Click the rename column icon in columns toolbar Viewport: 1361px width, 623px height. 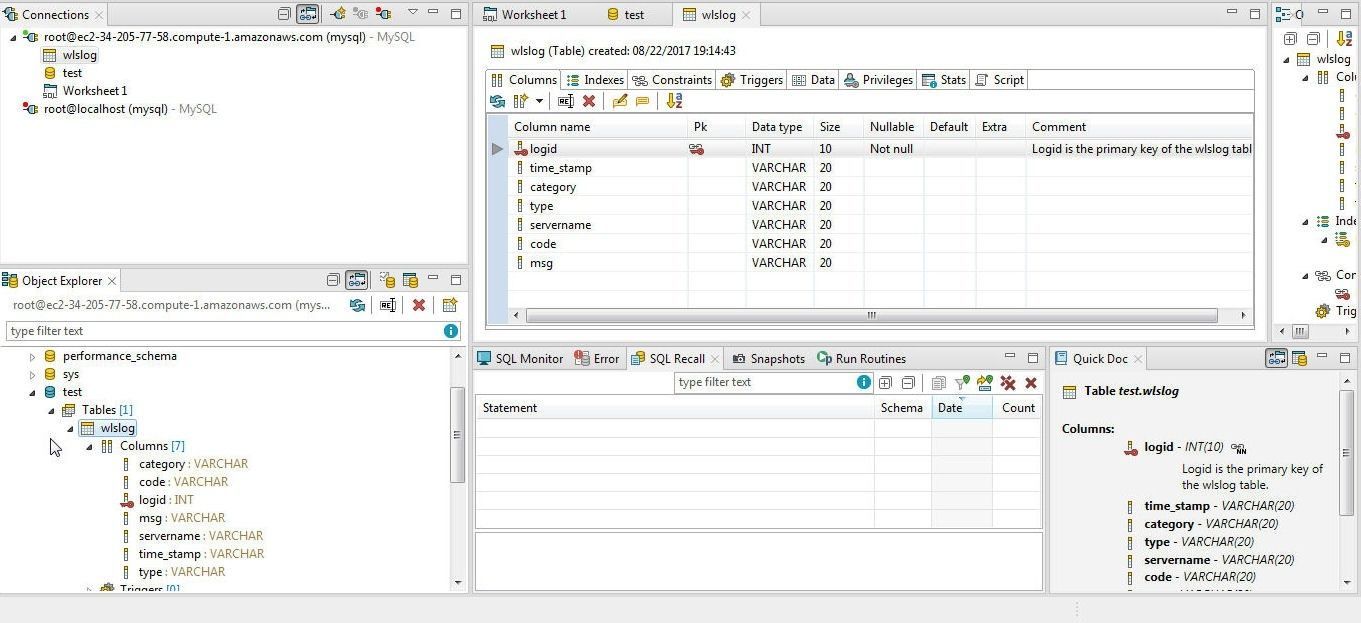[565, 101]
